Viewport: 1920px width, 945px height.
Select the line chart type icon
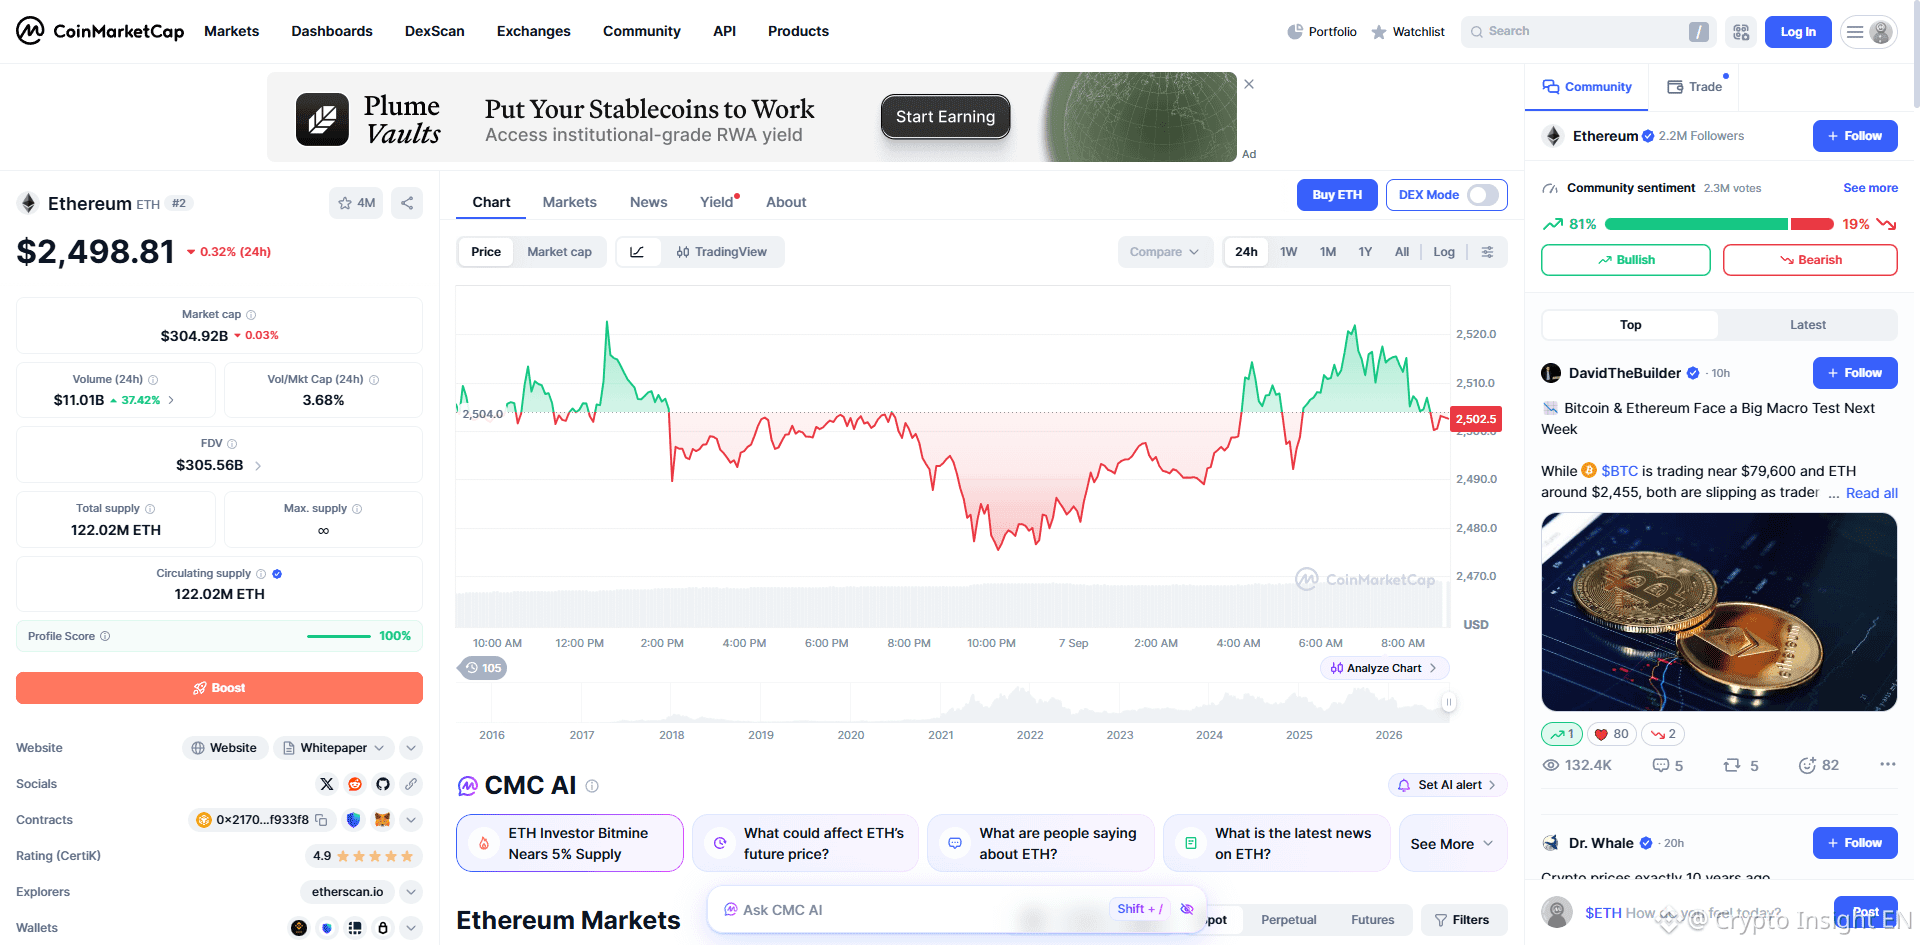[x=637, y=252]
